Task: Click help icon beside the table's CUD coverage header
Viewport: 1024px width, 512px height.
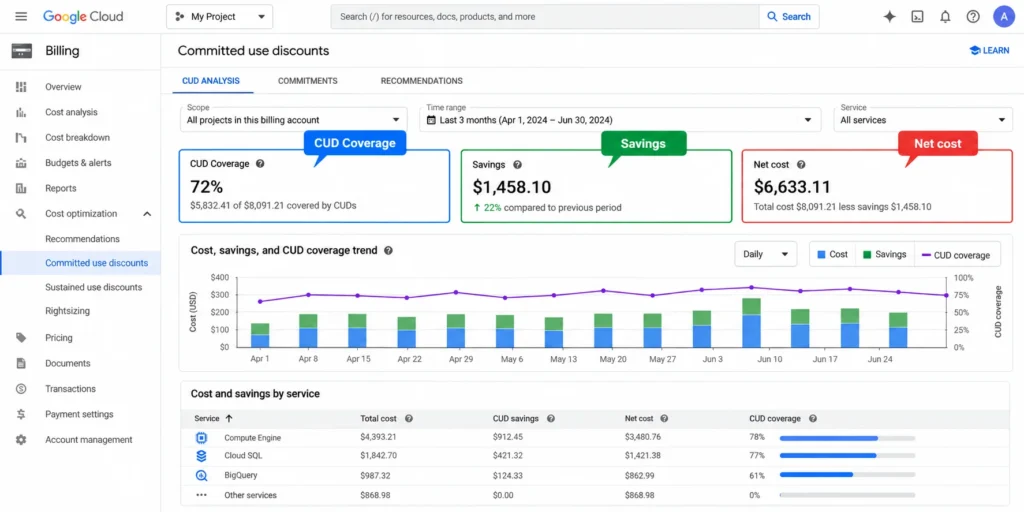Action: (x=812, y=419)
